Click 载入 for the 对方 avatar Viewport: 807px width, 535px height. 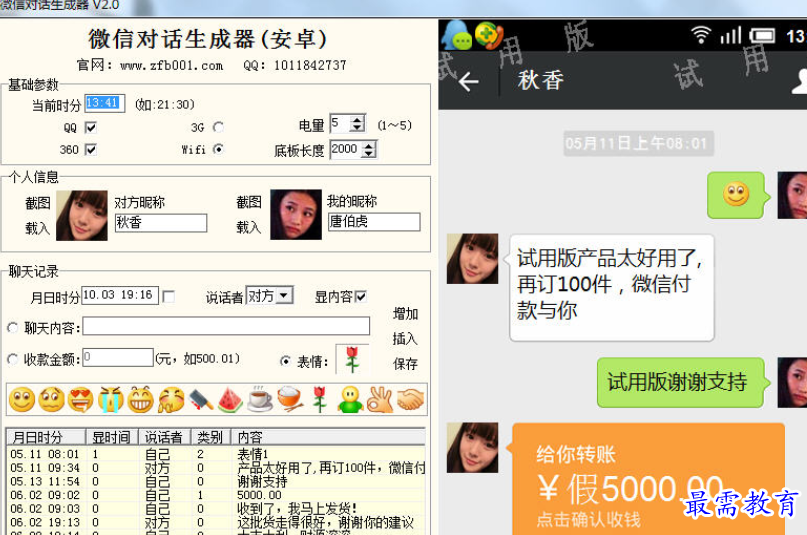click(x=38, y=228)
